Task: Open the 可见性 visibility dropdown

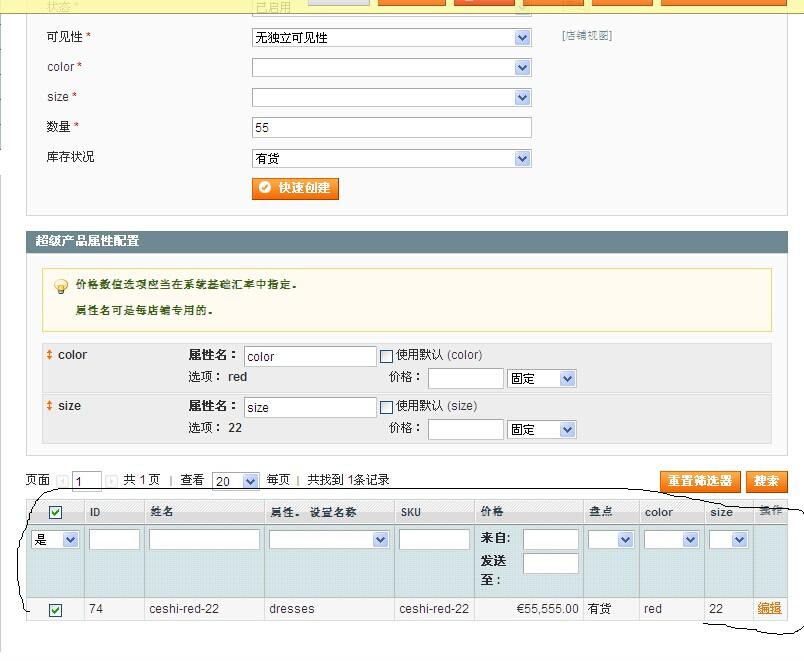Action: [391, 38]
